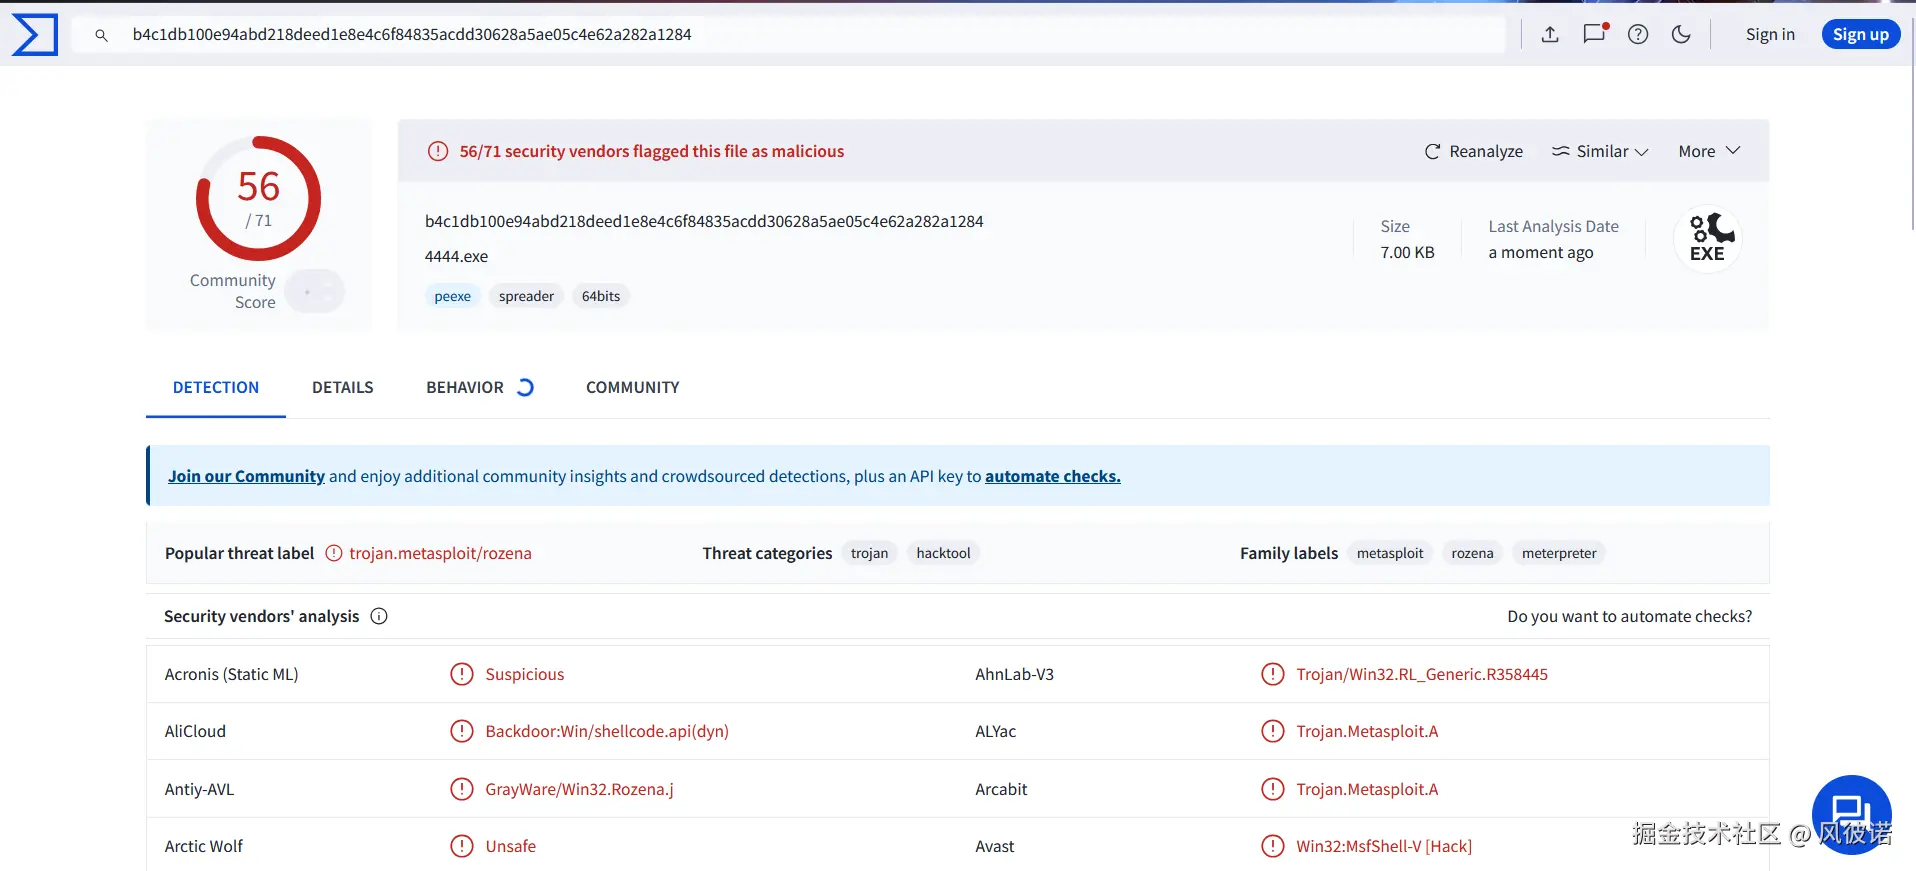This screenshot has height=871, width=1916.
Task: Toggle dark mode moon icon
Action: point(1681,35)
